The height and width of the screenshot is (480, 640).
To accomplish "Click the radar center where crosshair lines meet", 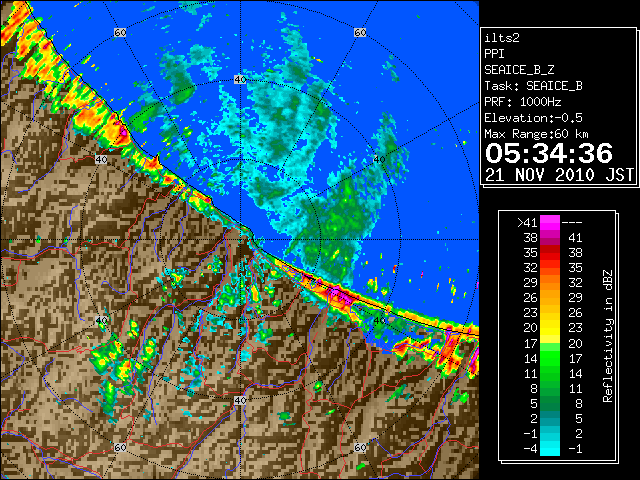I will pyautogui.click(x=240, y=240).
